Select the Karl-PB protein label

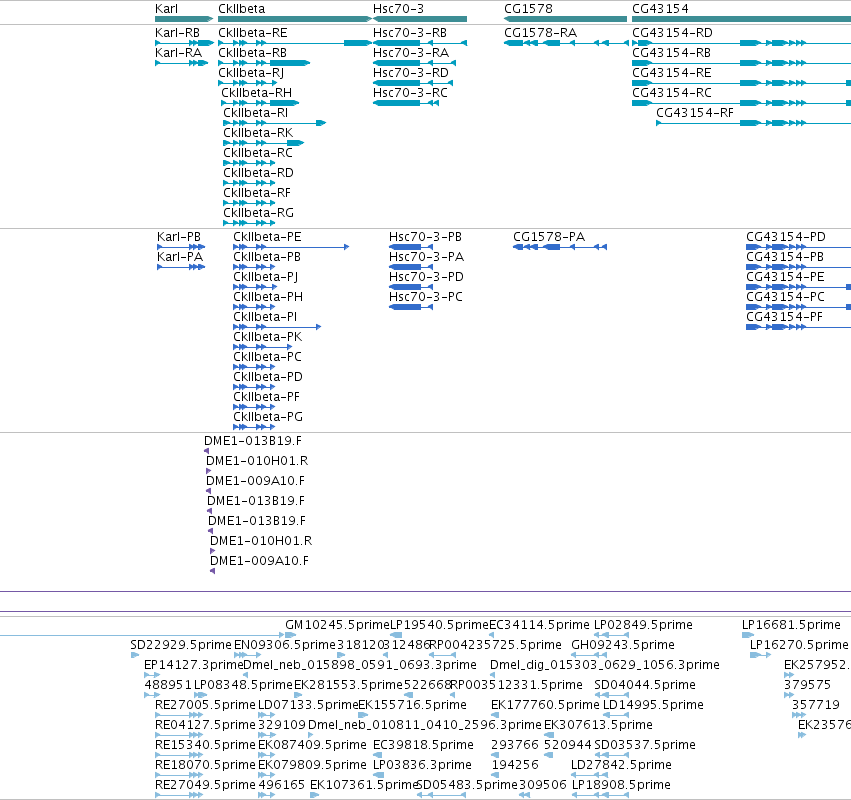pos(179,237)
